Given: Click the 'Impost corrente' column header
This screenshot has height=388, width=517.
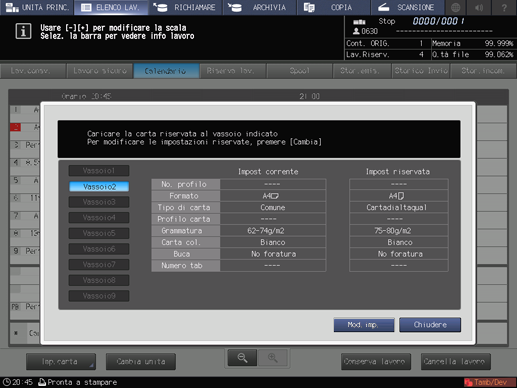Looking at the screenshot, I should point(268,172).
